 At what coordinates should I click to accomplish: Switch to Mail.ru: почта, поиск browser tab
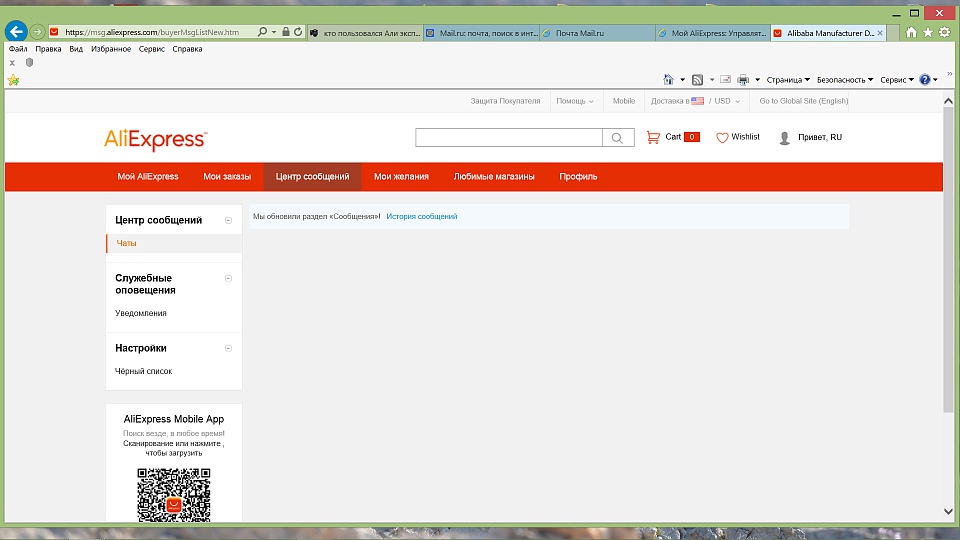(x=481, y=33)
